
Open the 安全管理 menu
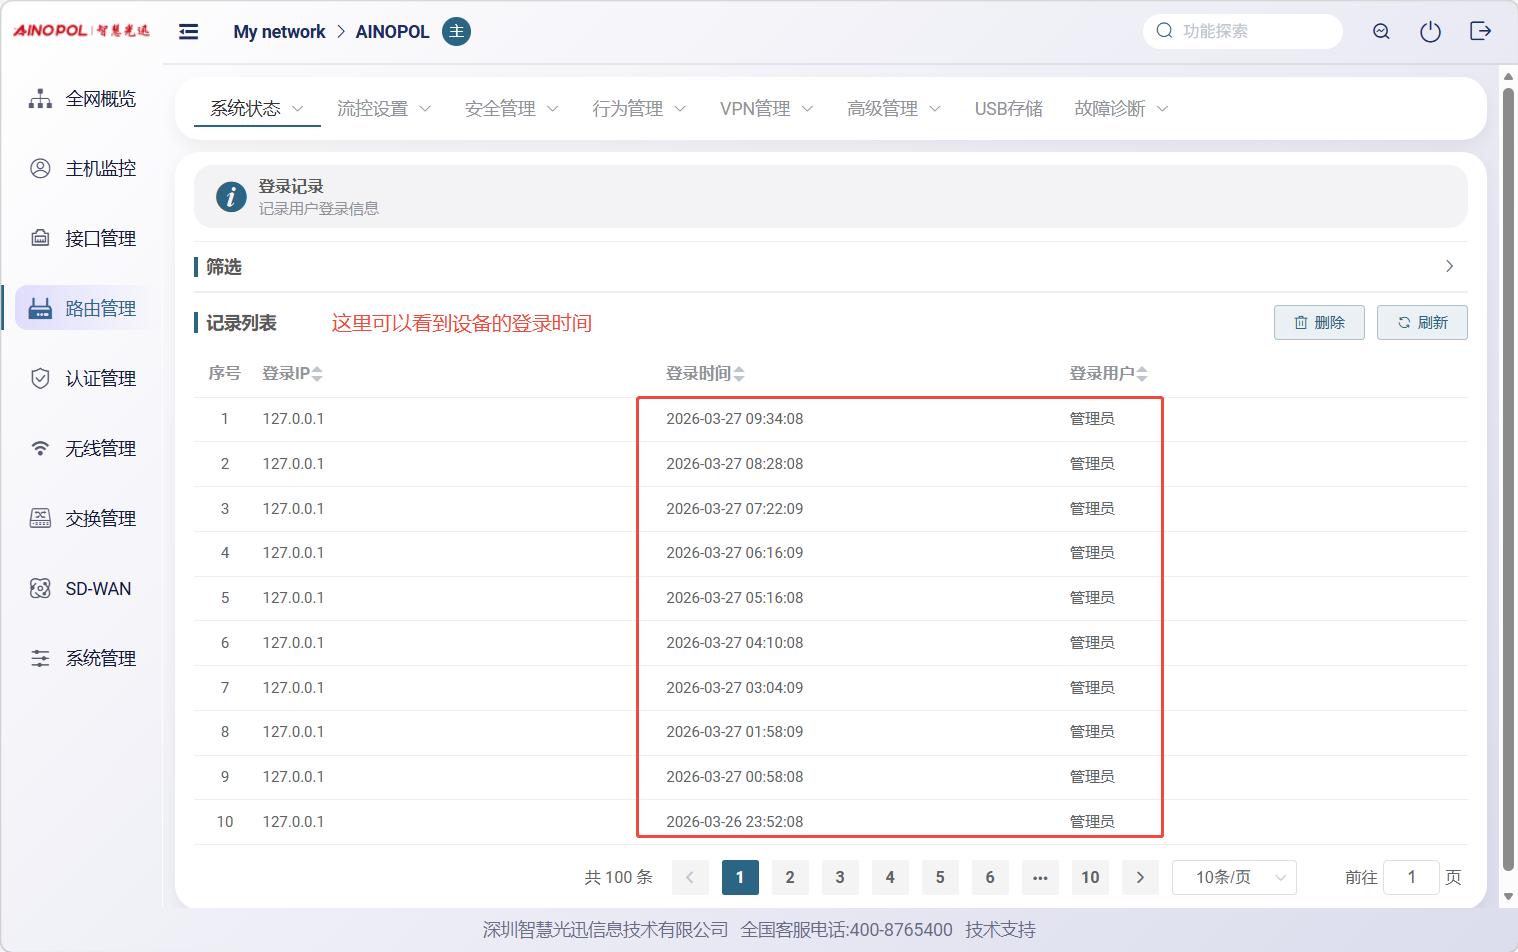(510, 109)
